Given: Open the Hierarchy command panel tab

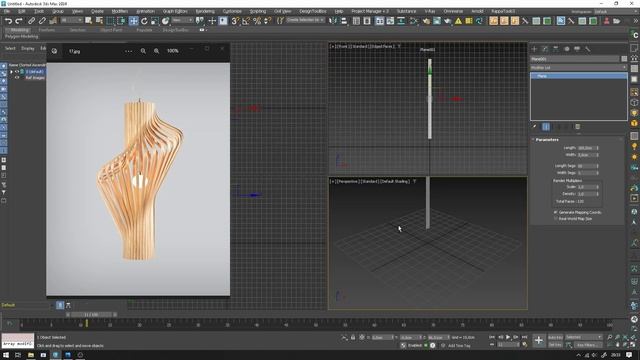Looking at the screenshot, I should (x=556, y=49).
